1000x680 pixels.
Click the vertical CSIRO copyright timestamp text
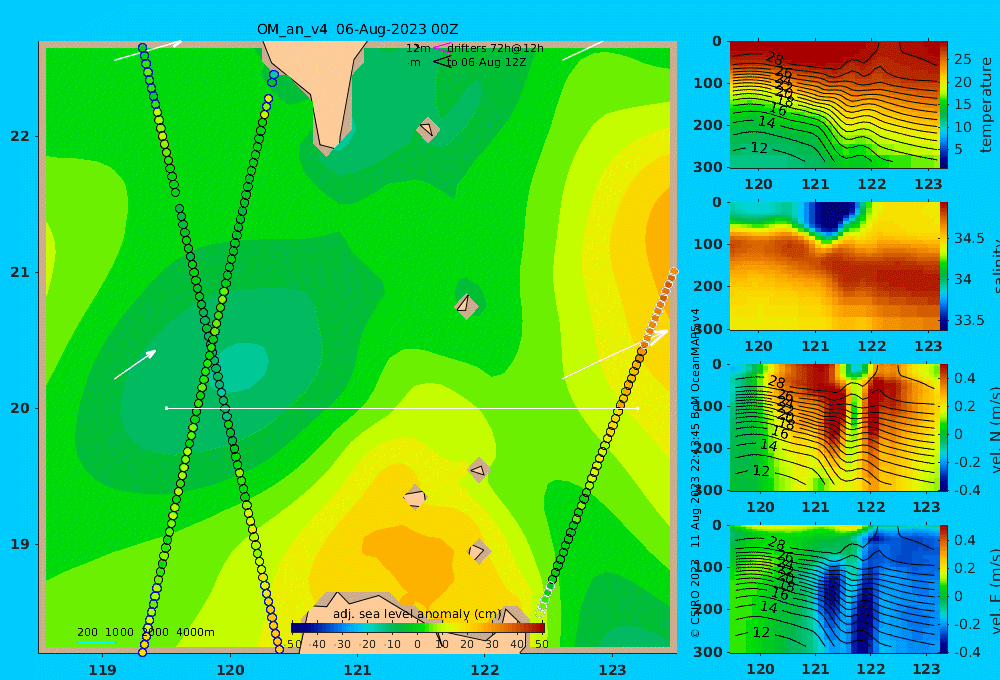tap(696, 473)
